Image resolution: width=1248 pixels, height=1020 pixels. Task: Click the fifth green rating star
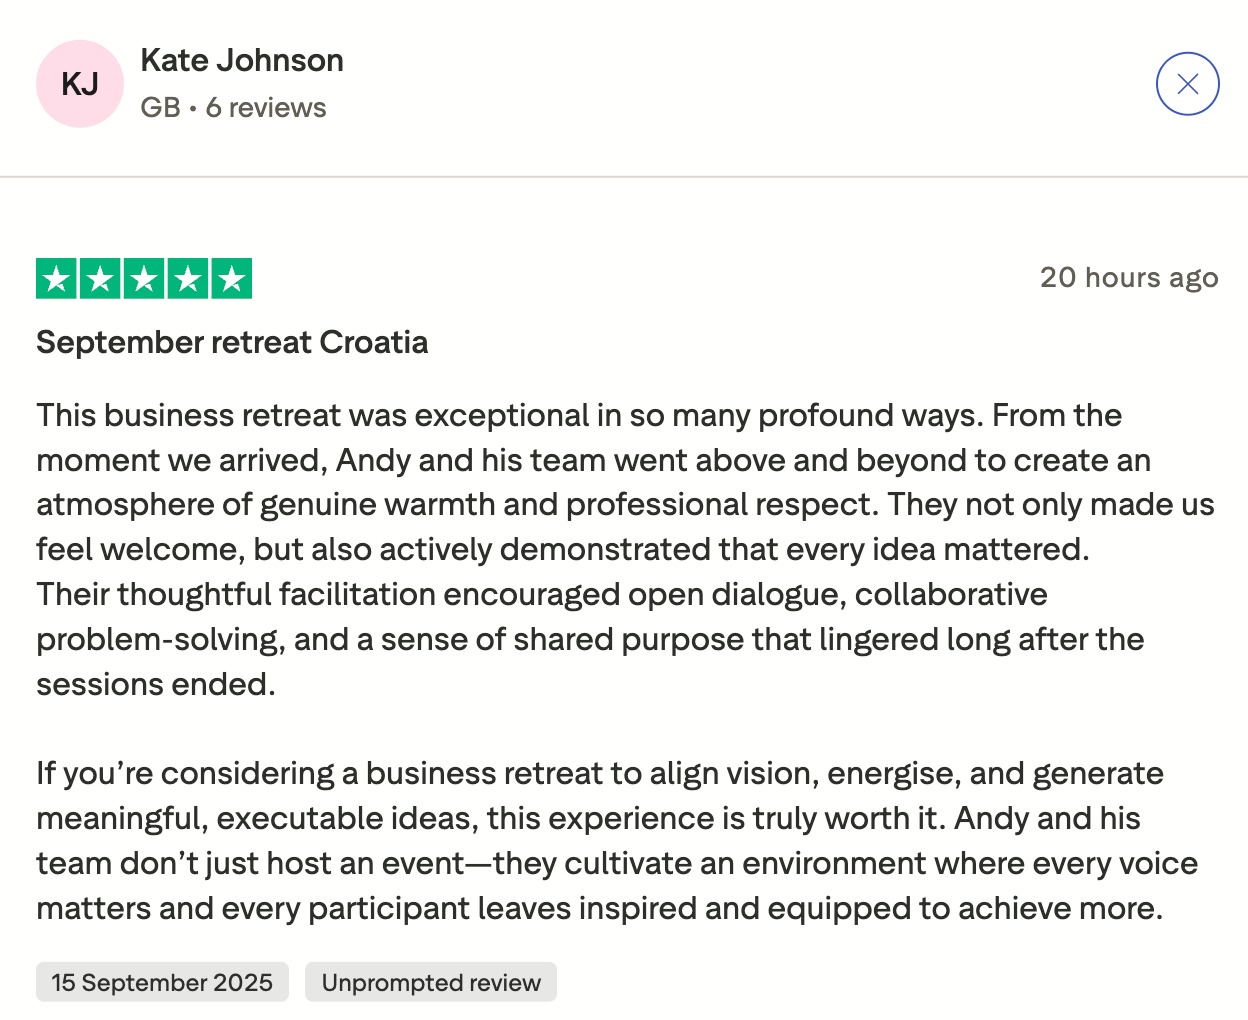pos(232,279)
